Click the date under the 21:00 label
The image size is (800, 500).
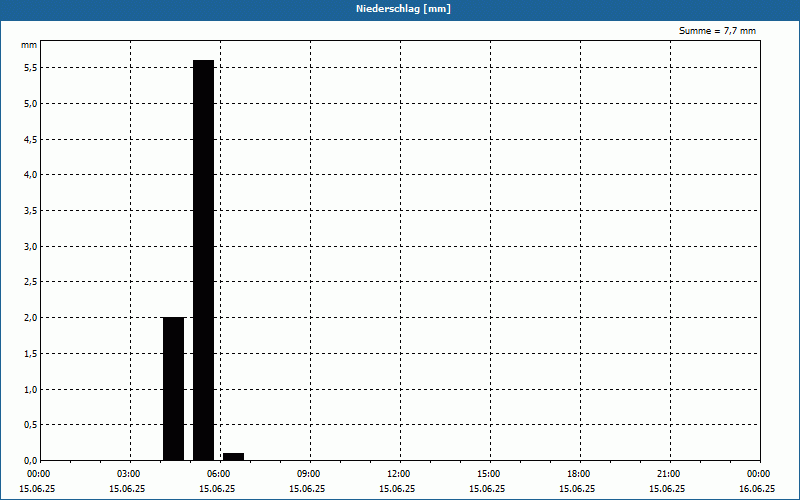point(667,489)
